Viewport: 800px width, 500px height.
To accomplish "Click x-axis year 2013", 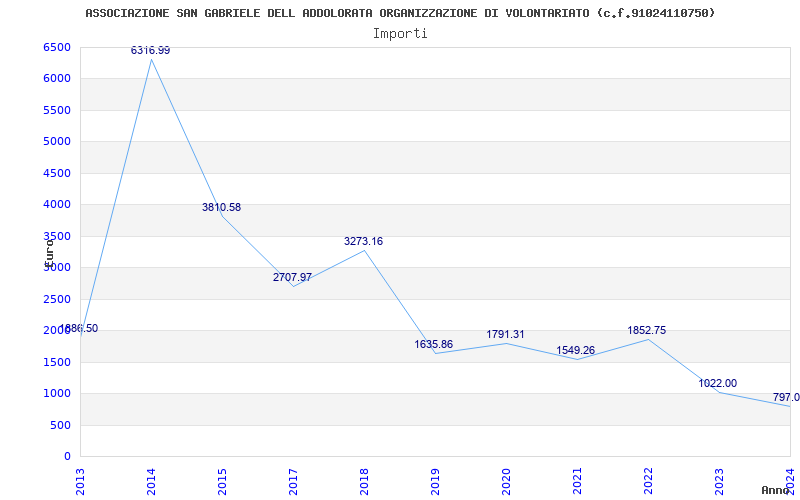I will tap(80, 481).
